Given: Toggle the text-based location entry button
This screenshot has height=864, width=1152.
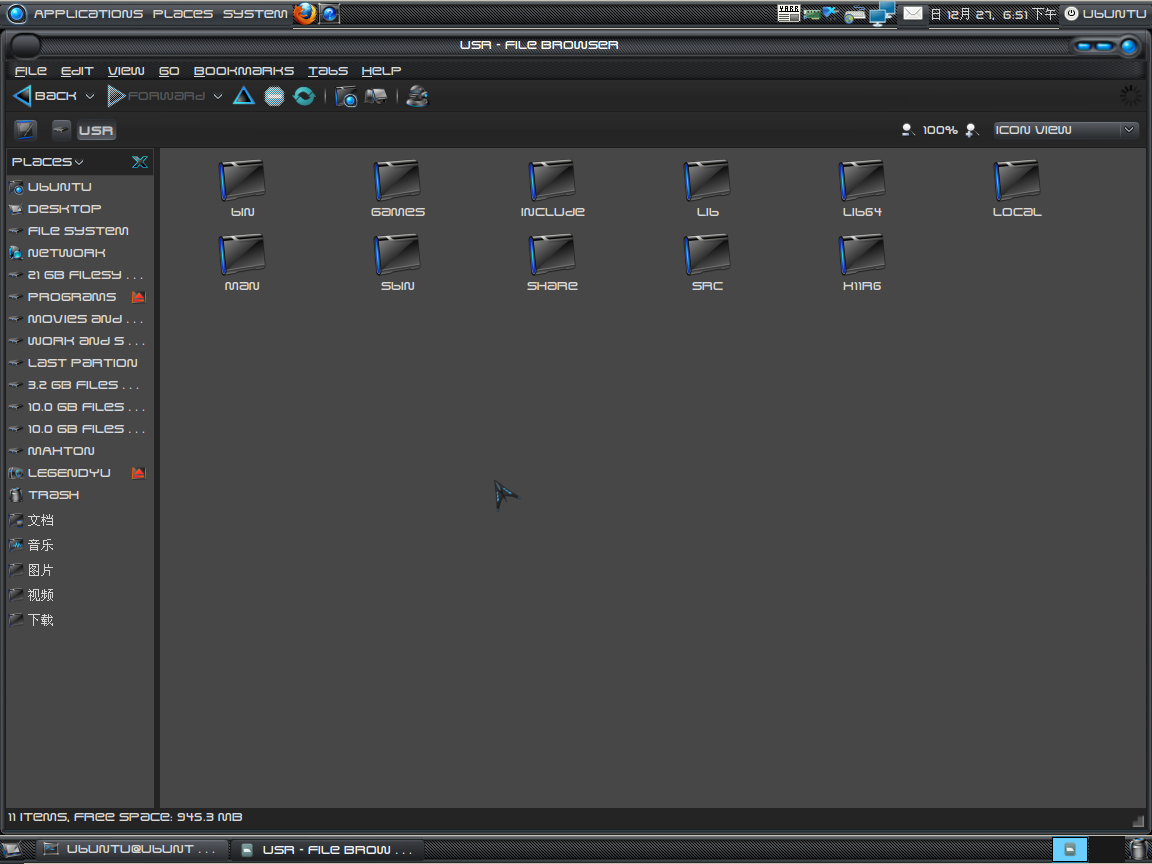Looking at the screenshot, I should [26, 130].
